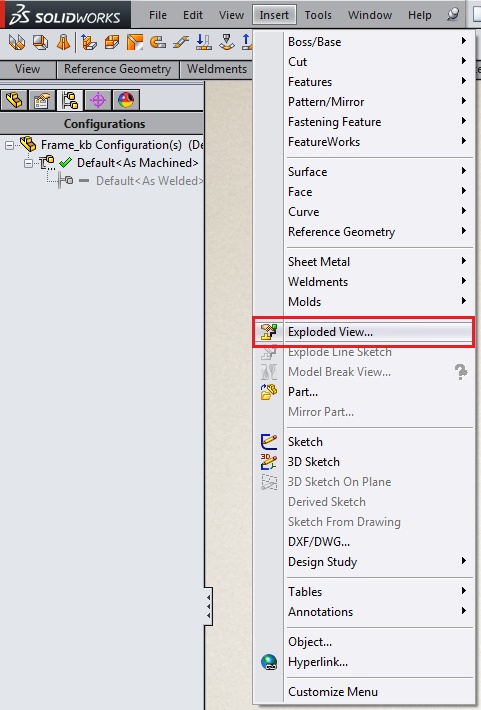Open the Help menu
Viewport: 481px width, 710px height.
pos(419,15)
